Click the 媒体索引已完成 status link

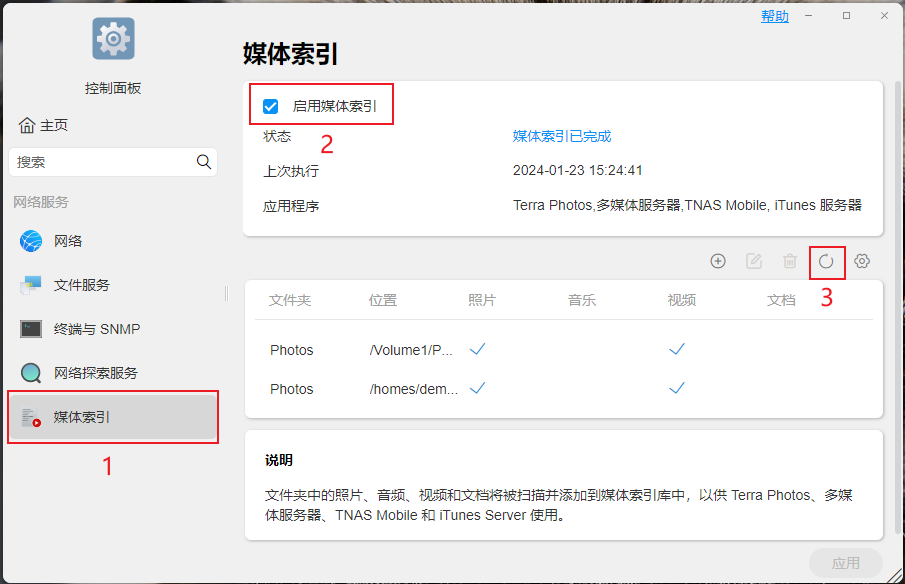click(562, 136)
